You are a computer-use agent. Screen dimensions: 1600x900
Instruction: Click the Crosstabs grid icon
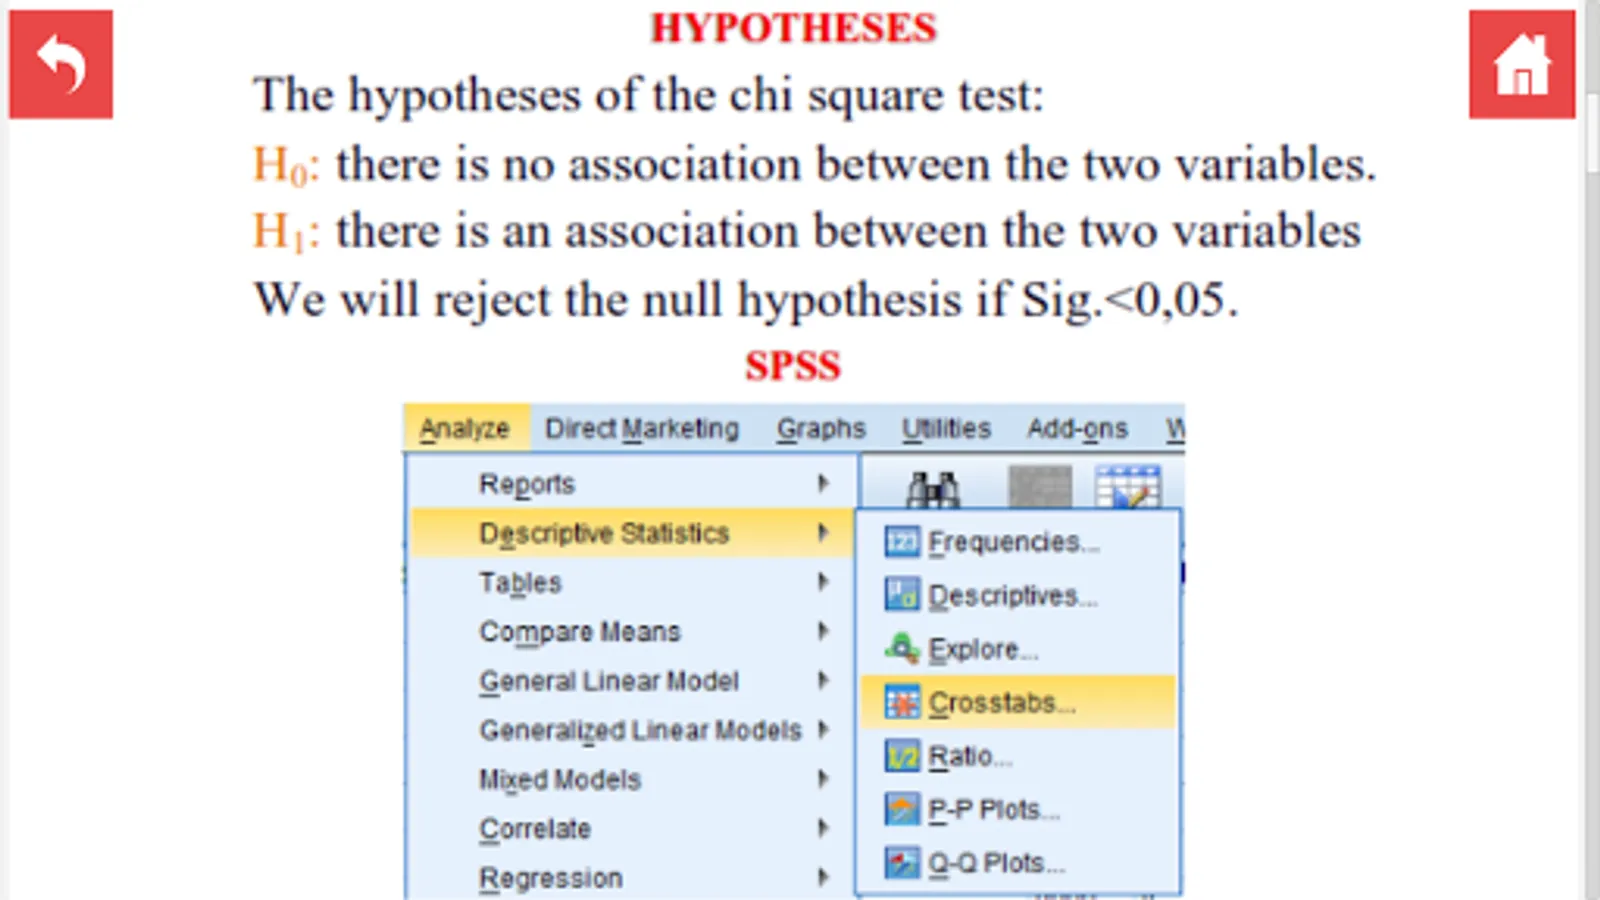click(902, 703)
